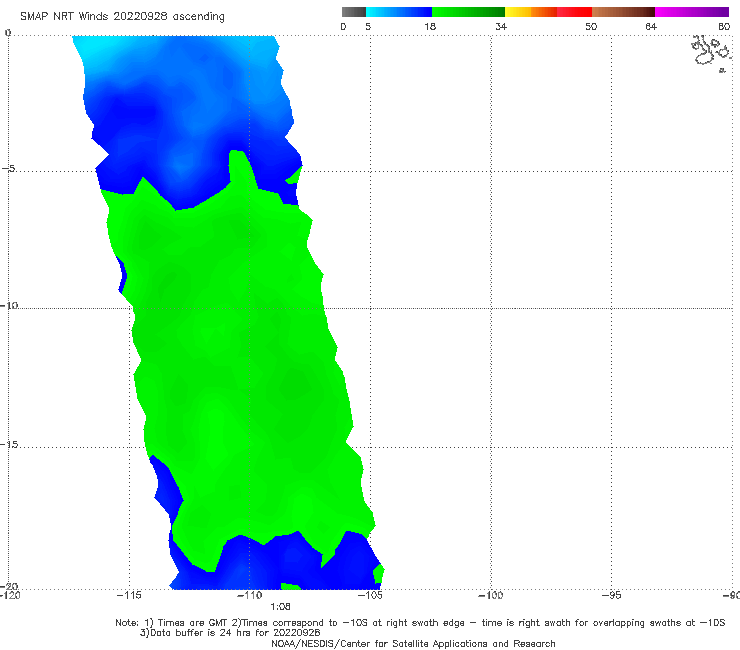The height and width of the screenshot is (650, 740).
Task: Click the longitude label '-115'
Action: click(x=129, y=595)
